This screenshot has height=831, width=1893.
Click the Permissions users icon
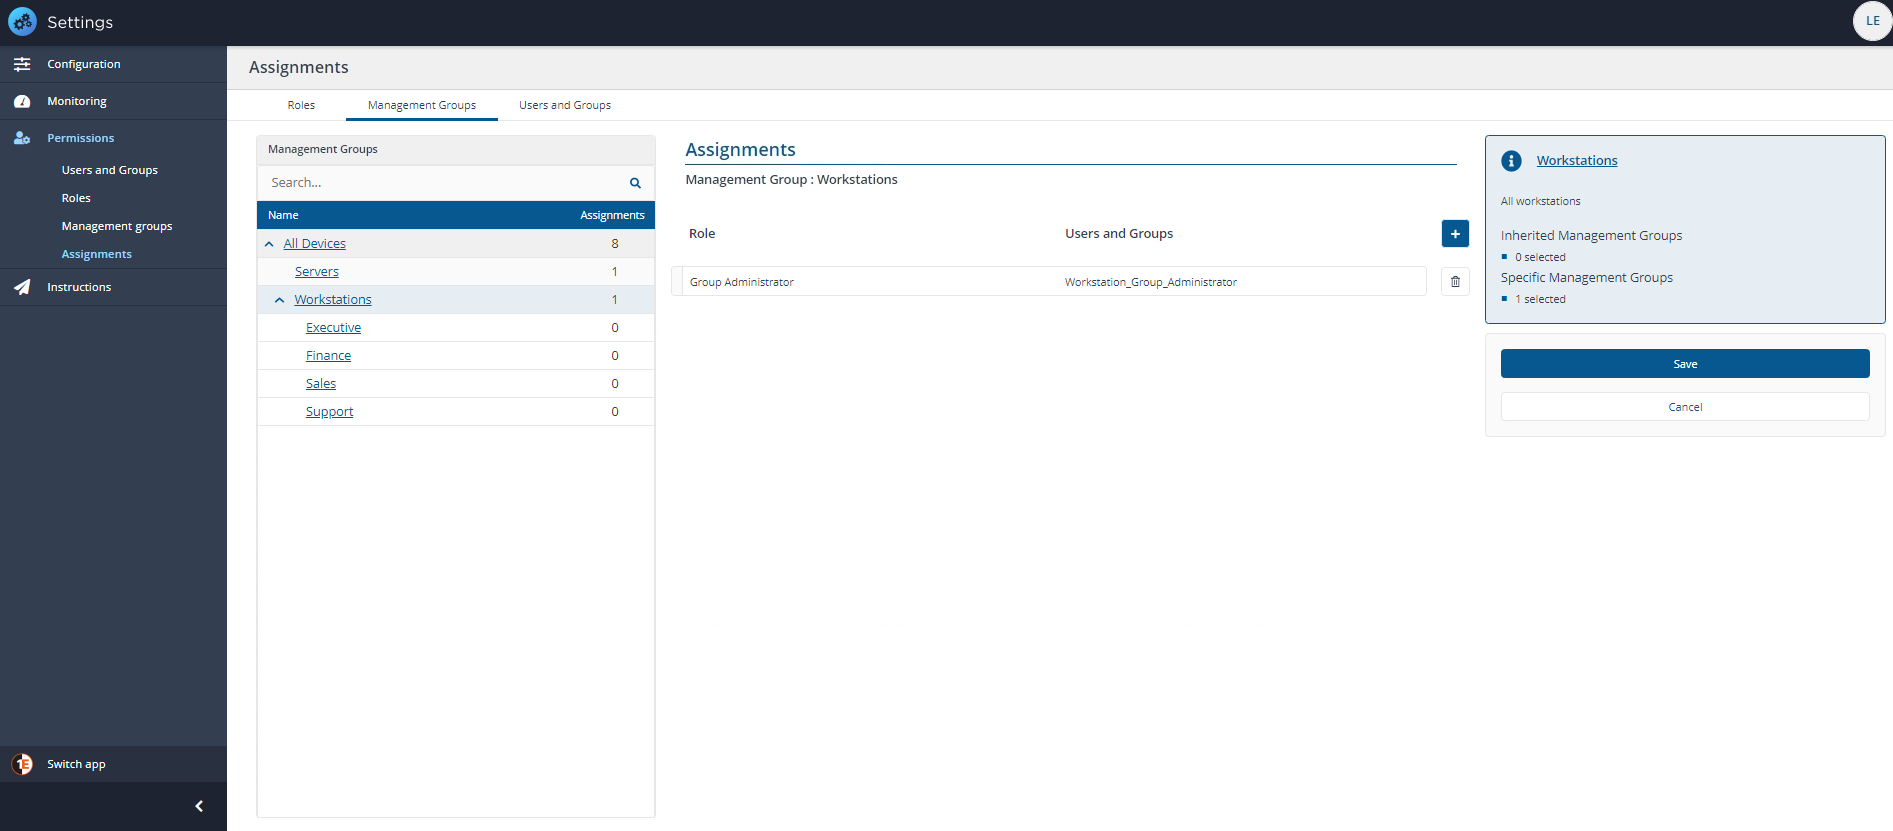click(22, 138)
